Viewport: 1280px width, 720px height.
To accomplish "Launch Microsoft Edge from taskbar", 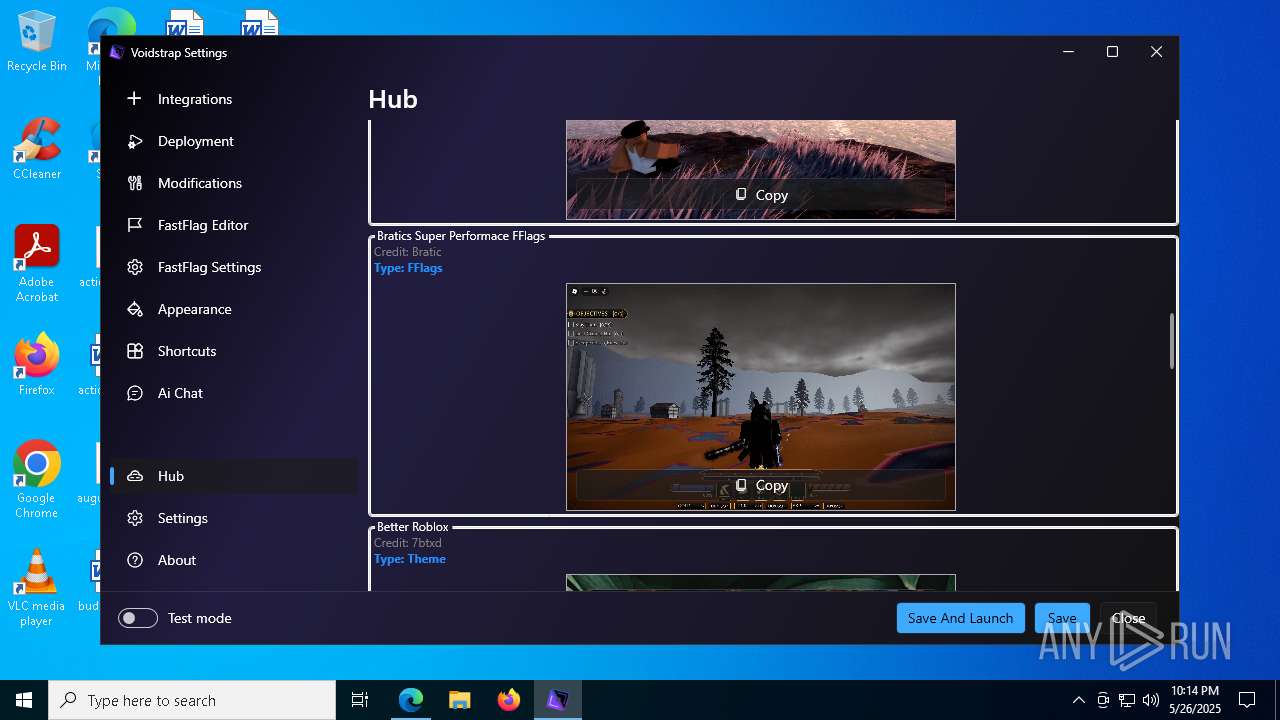I will [411, 700].
